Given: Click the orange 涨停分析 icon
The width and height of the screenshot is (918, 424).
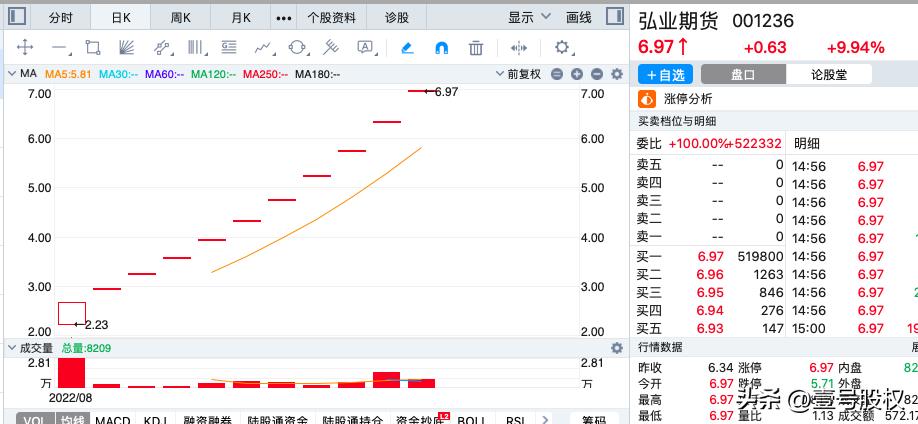Looking at the screenshot, I should [x=646, y=98].
